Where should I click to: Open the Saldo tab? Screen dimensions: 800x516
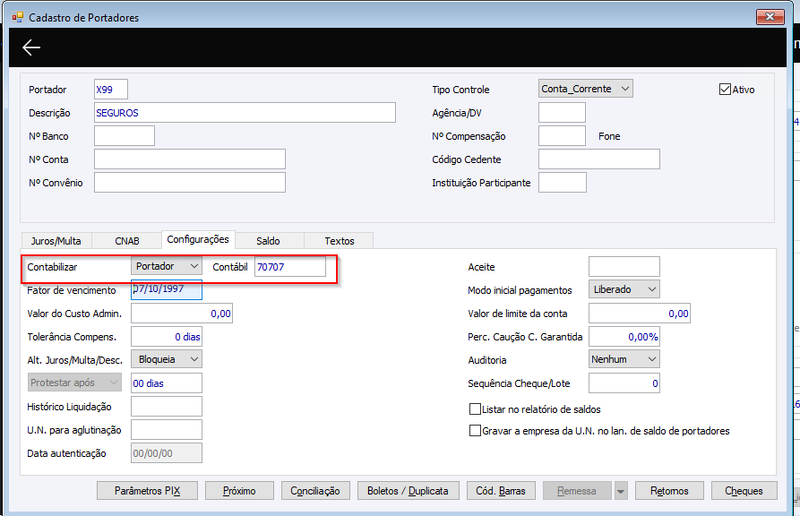(x=268, y=241)
